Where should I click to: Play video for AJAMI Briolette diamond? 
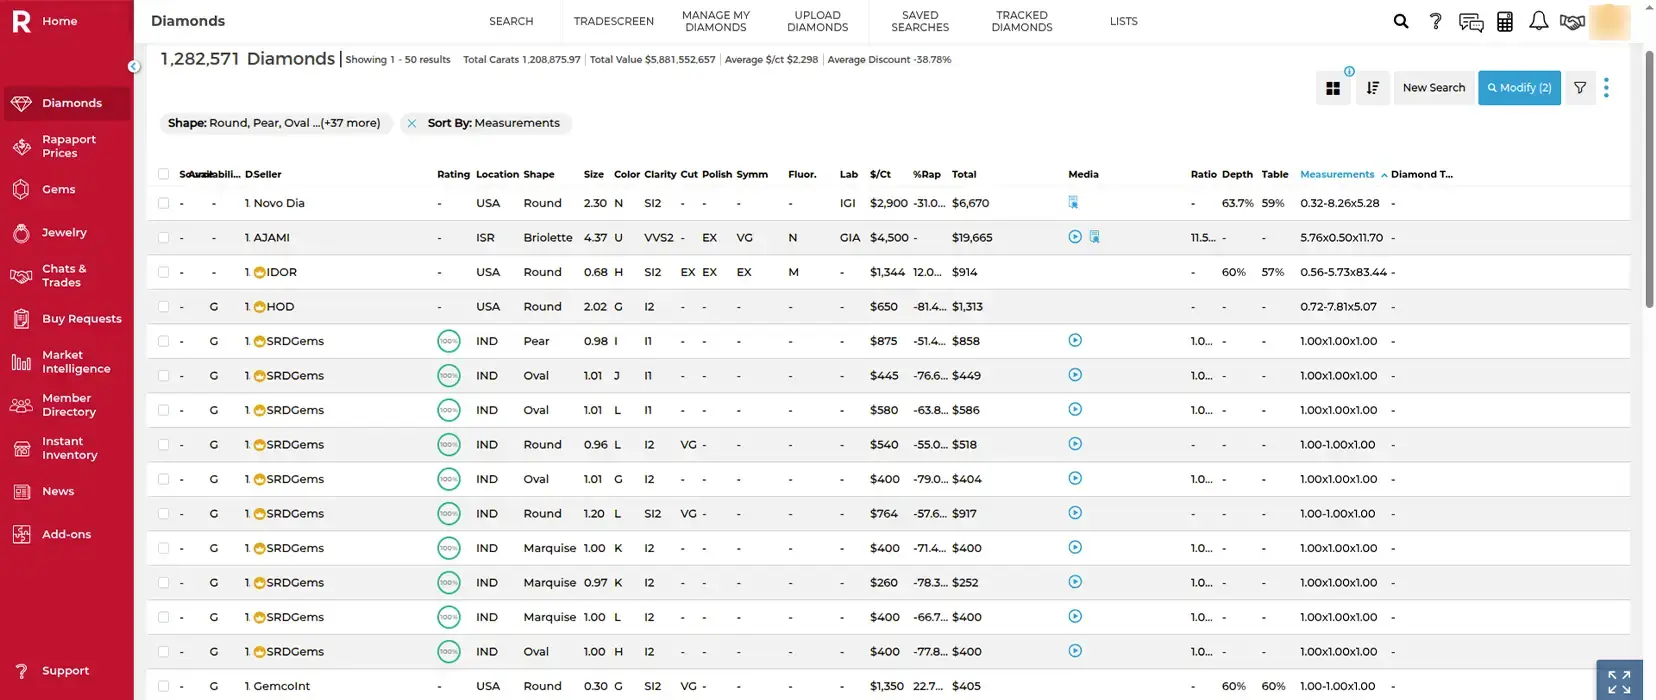pyautogui.click(x=1075, y=237)
